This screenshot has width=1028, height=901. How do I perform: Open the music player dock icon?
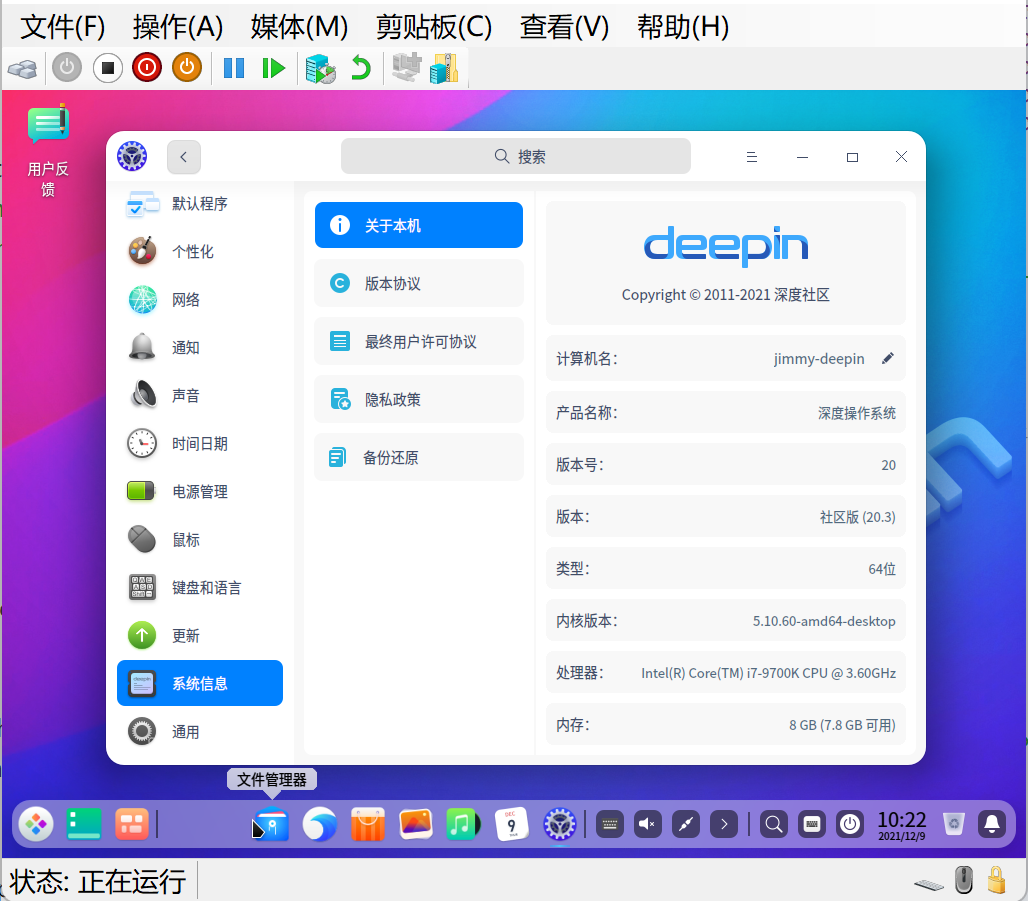pyautogui.click(x=463, y=824)
